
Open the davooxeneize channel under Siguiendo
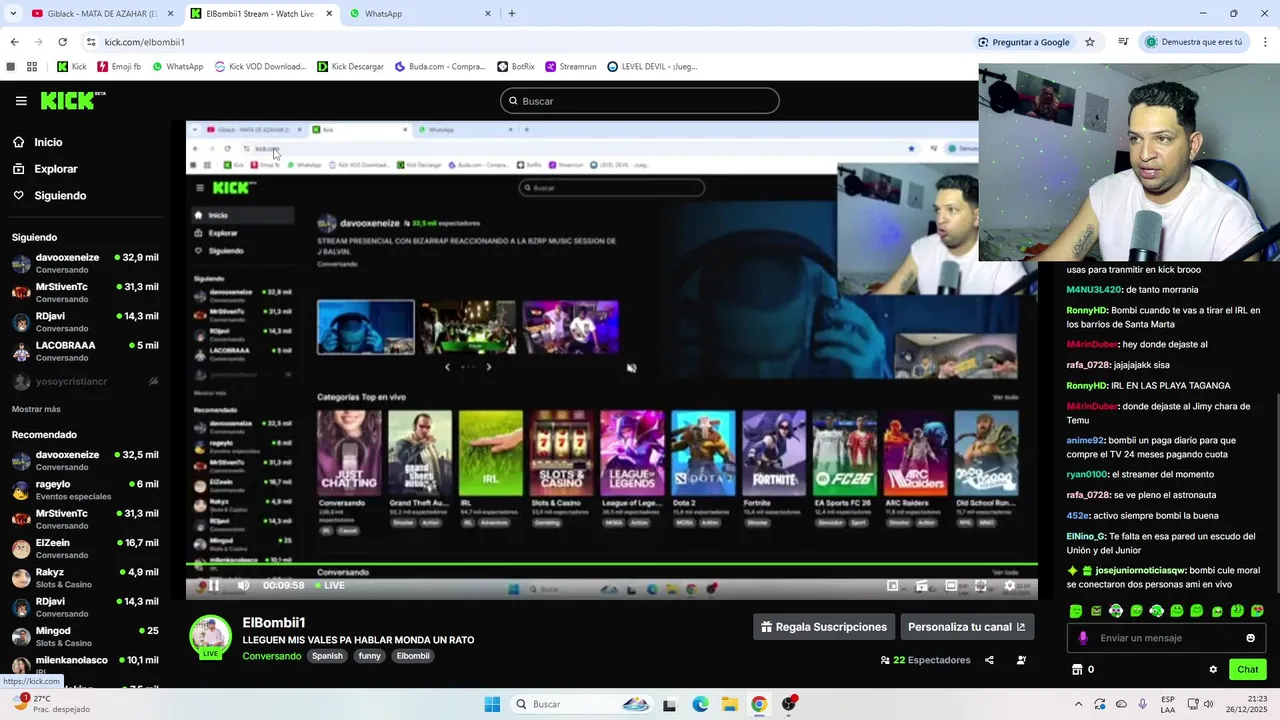[x=85, y=263]
